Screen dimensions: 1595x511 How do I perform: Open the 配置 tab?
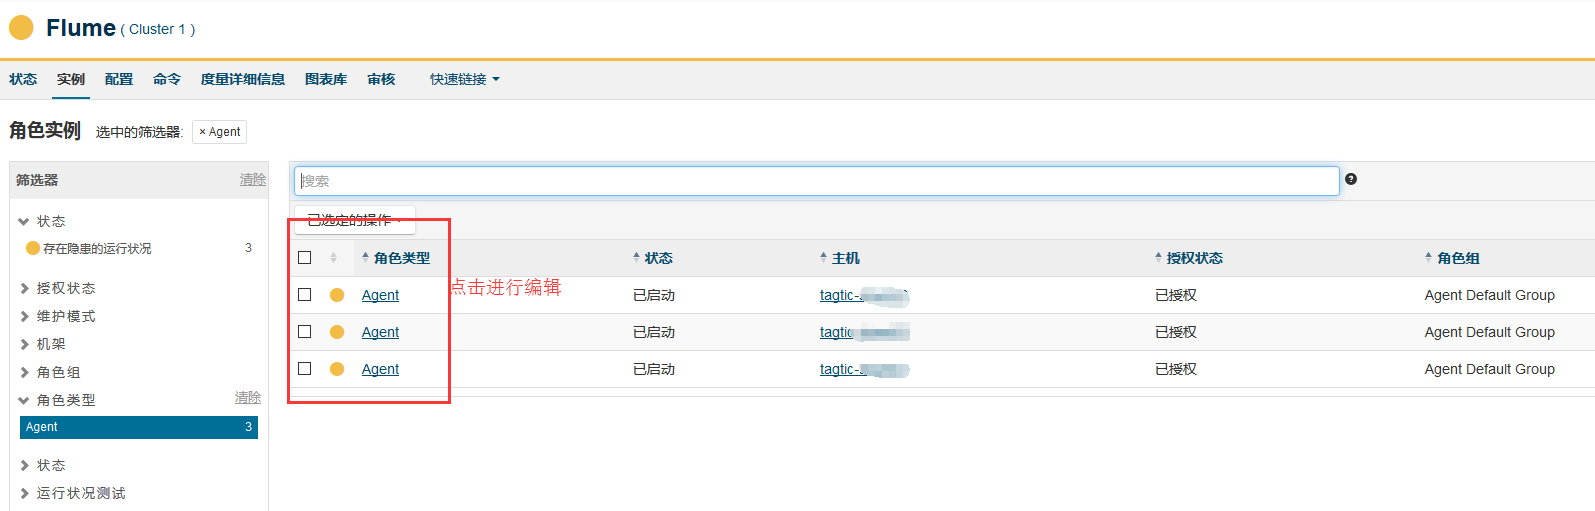tap(119, 79)
